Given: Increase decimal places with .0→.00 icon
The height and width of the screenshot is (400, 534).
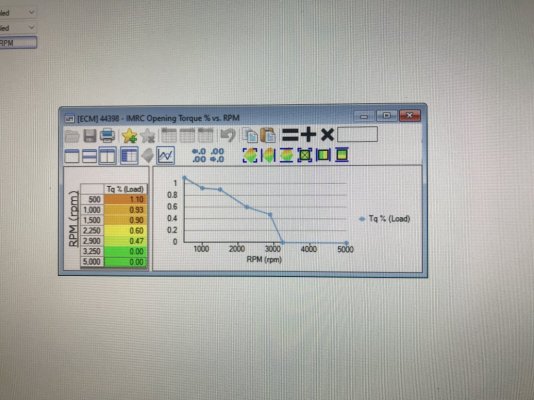Looking at the screenshot, I should pyautogui.click(x=199, y=155).
